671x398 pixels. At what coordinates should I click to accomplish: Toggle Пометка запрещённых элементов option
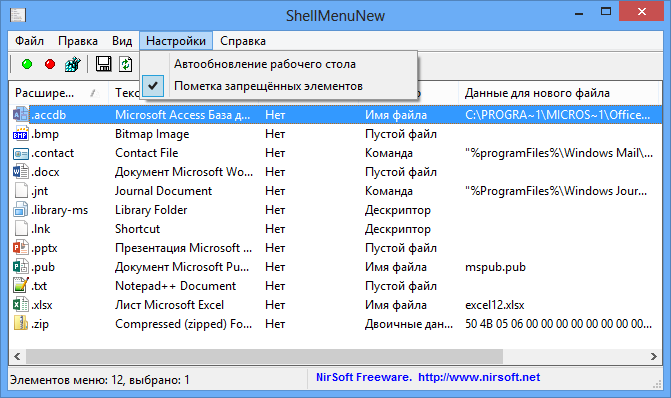279,86
